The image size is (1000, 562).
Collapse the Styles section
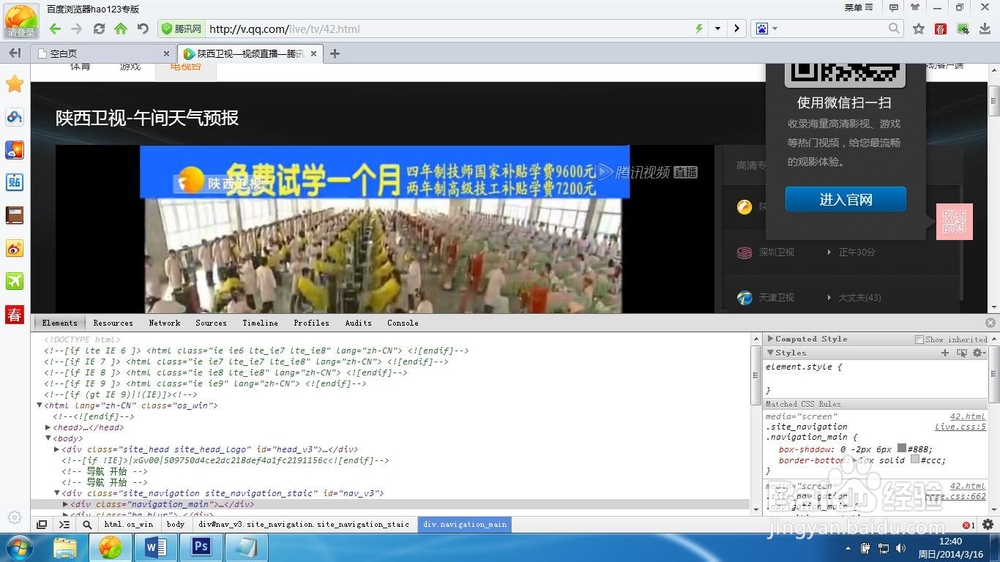(770, 353)
